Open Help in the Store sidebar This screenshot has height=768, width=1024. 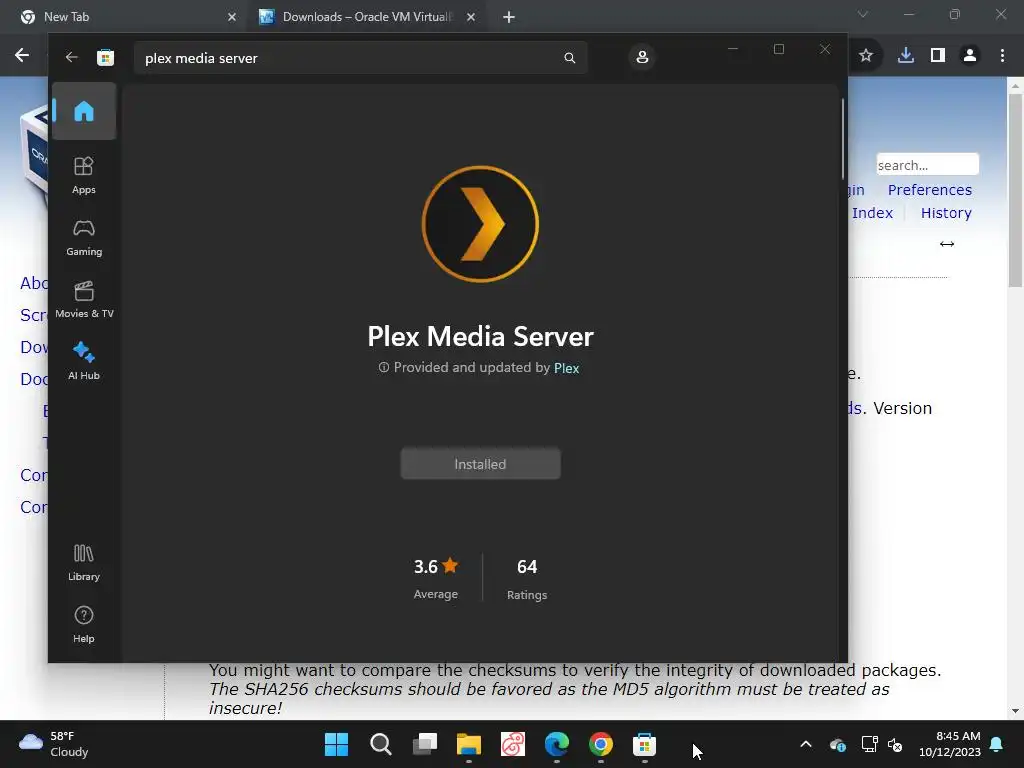pos(84,624)
